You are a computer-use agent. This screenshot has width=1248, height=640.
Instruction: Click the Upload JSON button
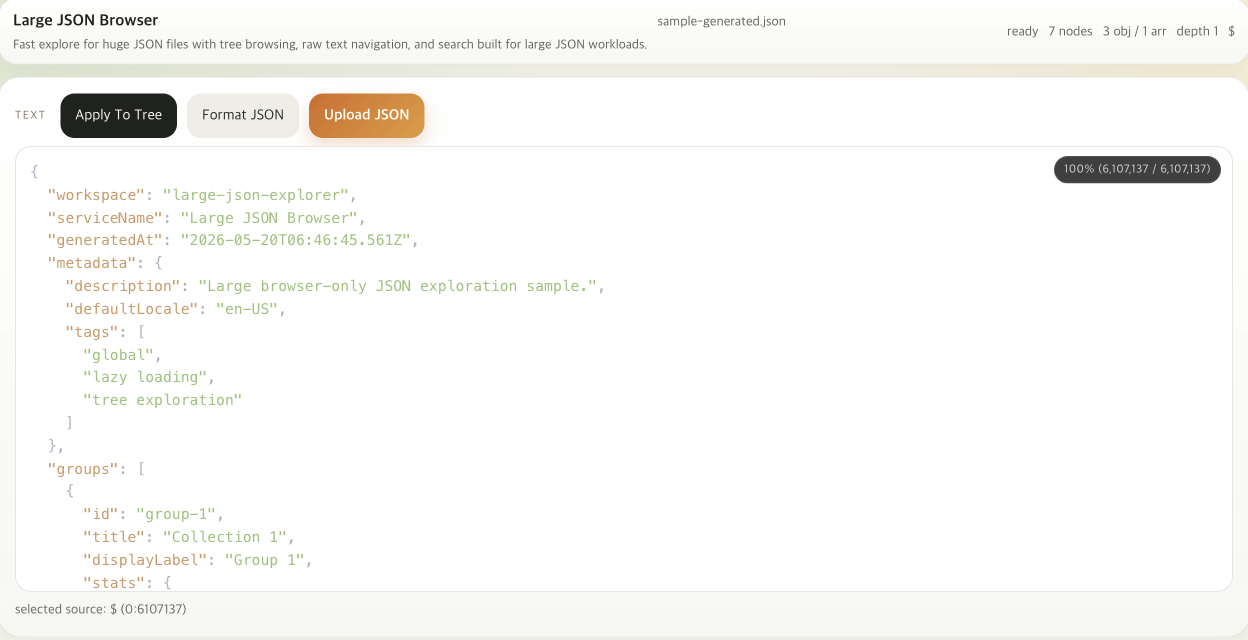pos(367,115)
